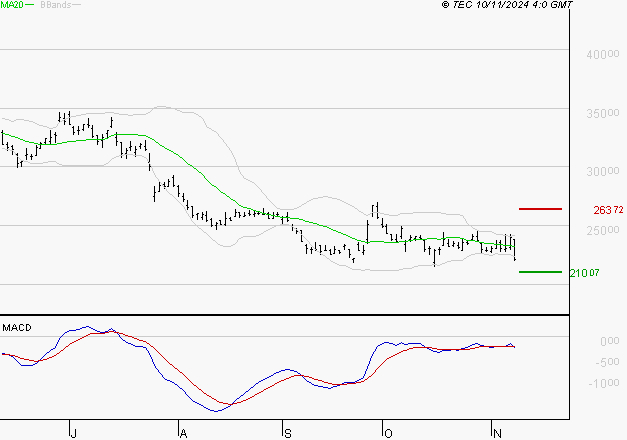Click the N month marker on time axis

(497, 433)
